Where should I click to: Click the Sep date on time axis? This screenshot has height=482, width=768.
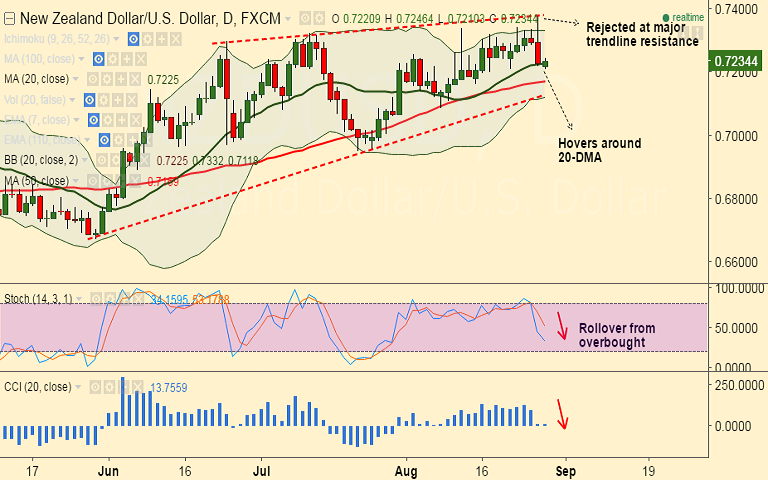(565, 472)
